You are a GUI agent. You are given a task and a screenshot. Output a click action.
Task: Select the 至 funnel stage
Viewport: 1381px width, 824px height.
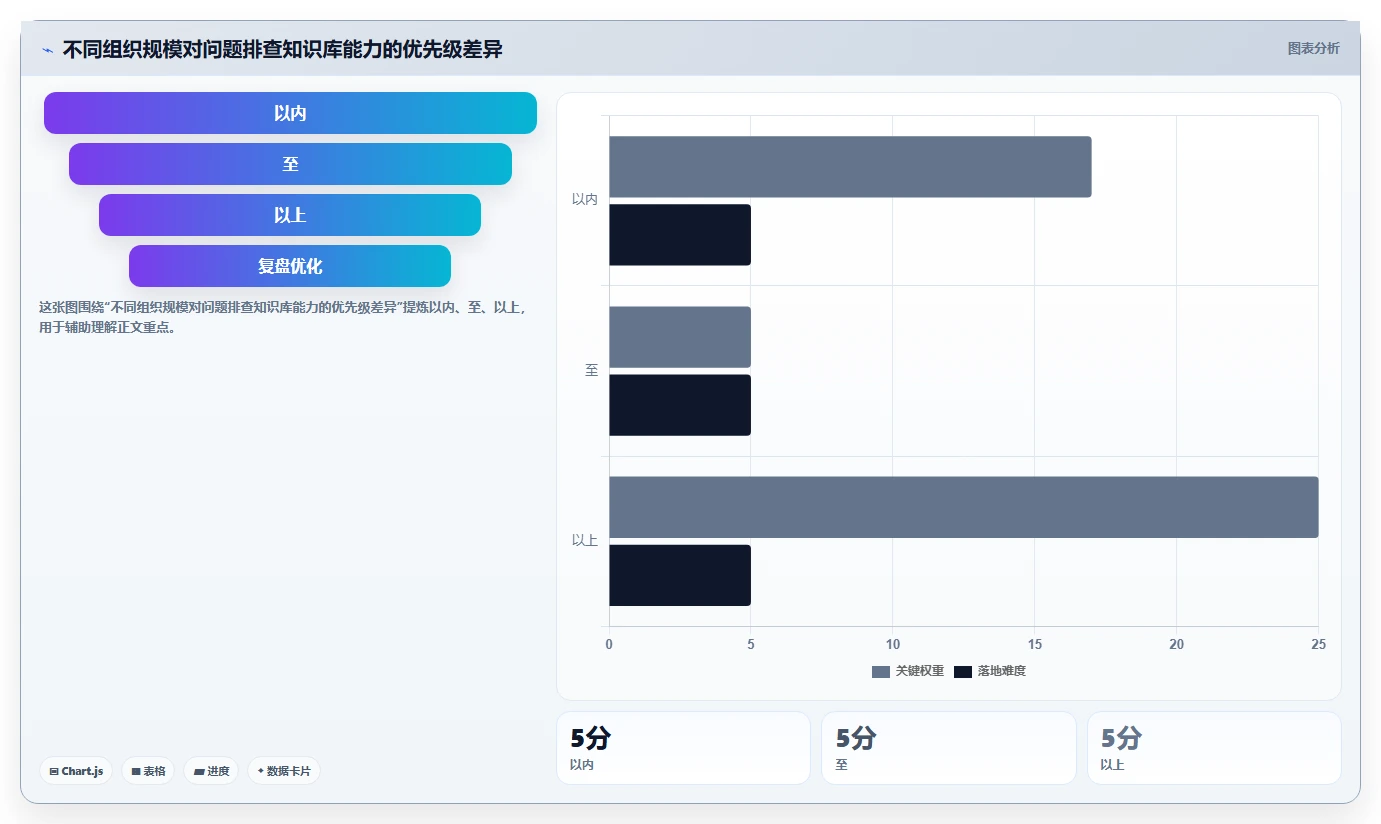pyautogui.click(x=290, y=164)
